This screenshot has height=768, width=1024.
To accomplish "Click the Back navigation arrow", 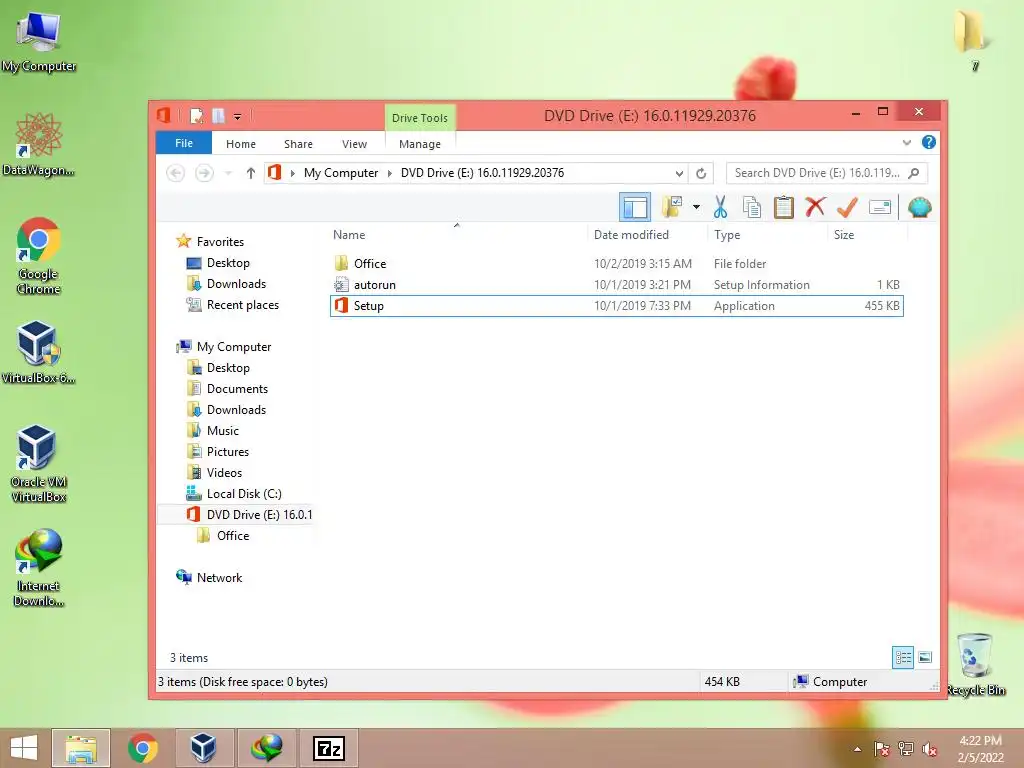I will pos(175,172).
